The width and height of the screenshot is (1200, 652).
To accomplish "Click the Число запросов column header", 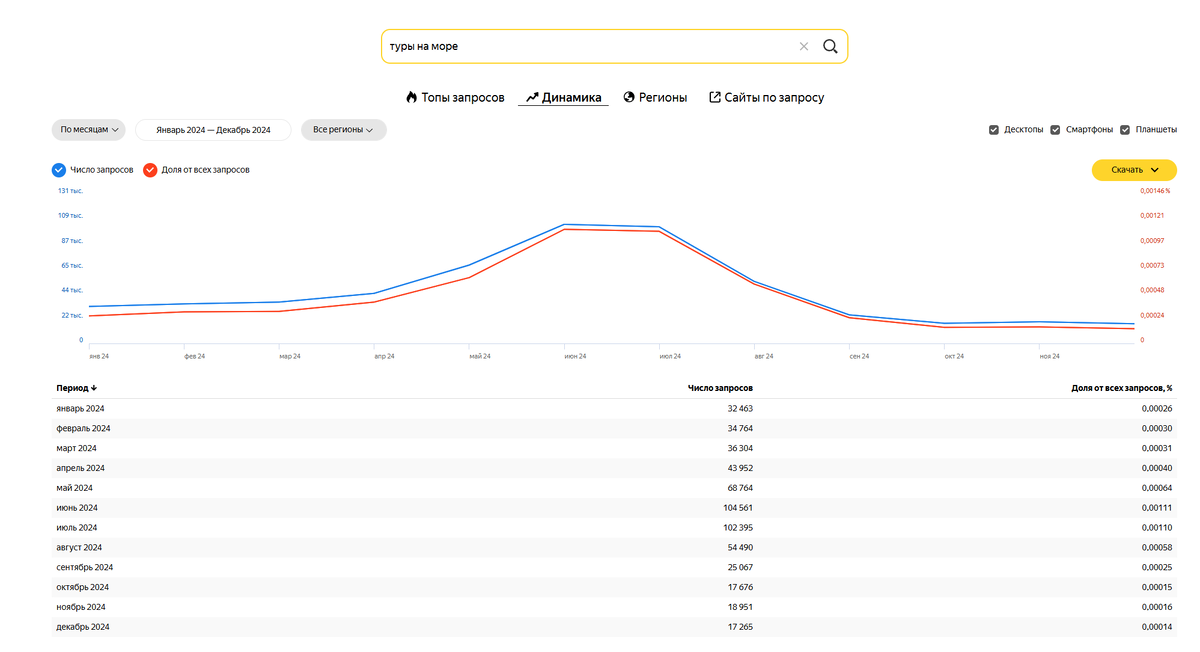I will pyautogui.click(x=720, y=388).
